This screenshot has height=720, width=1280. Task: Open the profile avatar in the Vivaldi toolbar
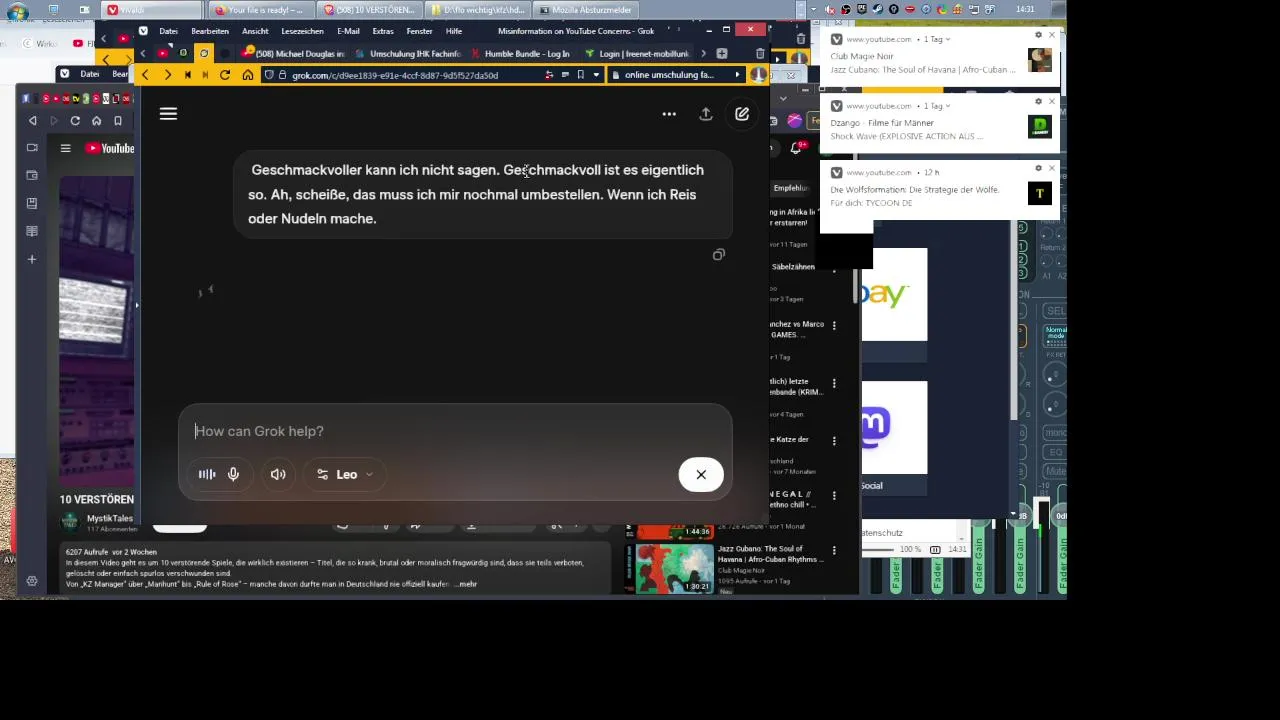[759, 75]
